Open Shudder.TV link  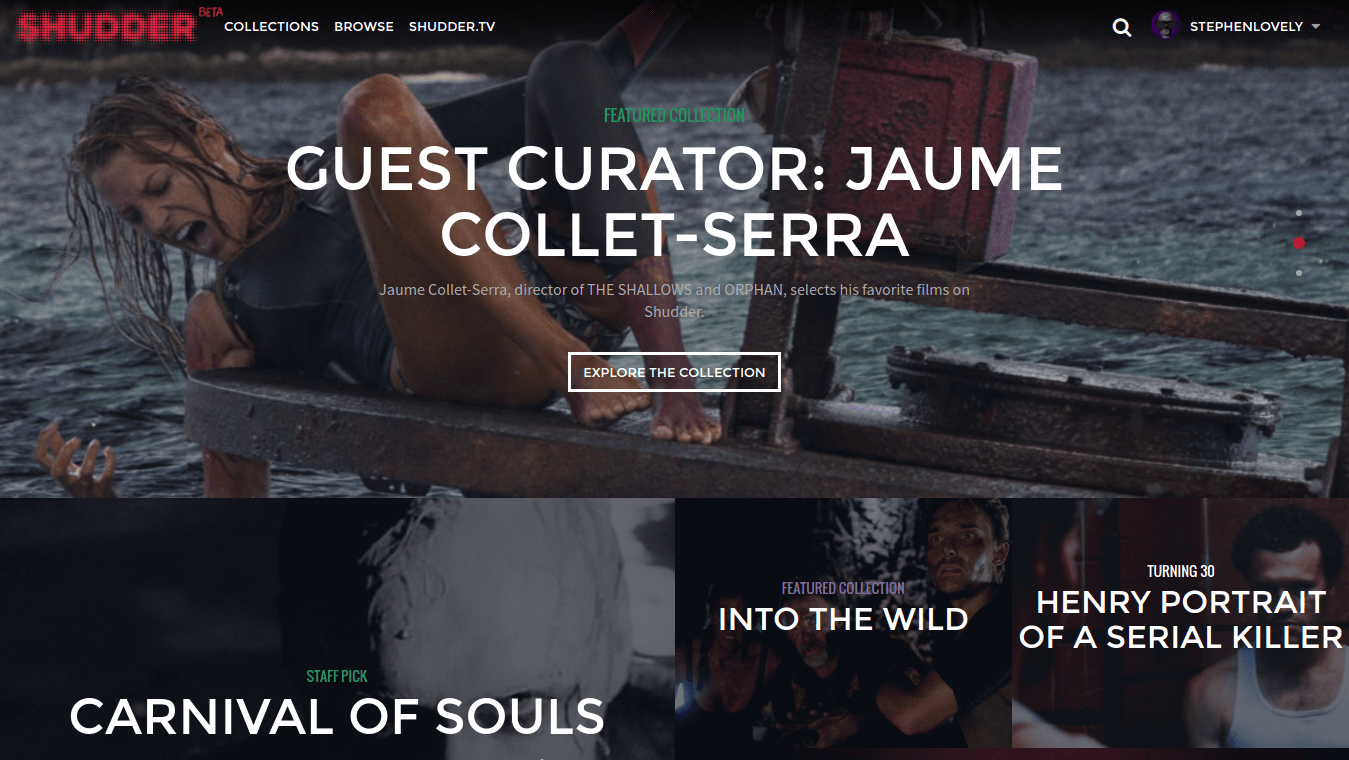point(452,27)
